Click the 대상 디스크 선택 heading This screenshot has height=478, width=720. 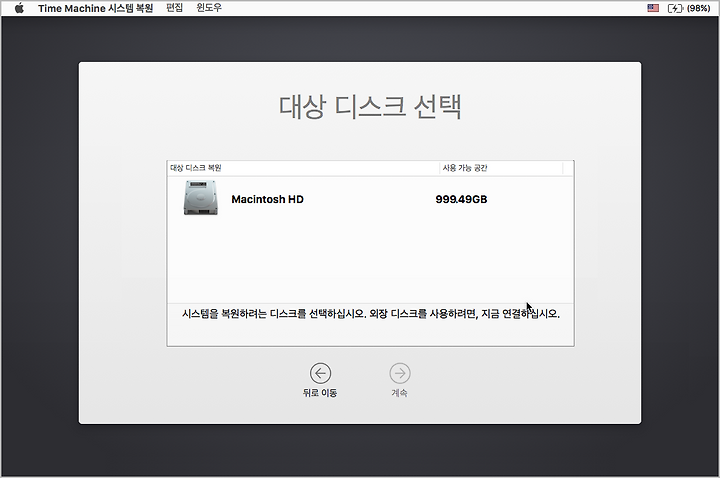370,107
